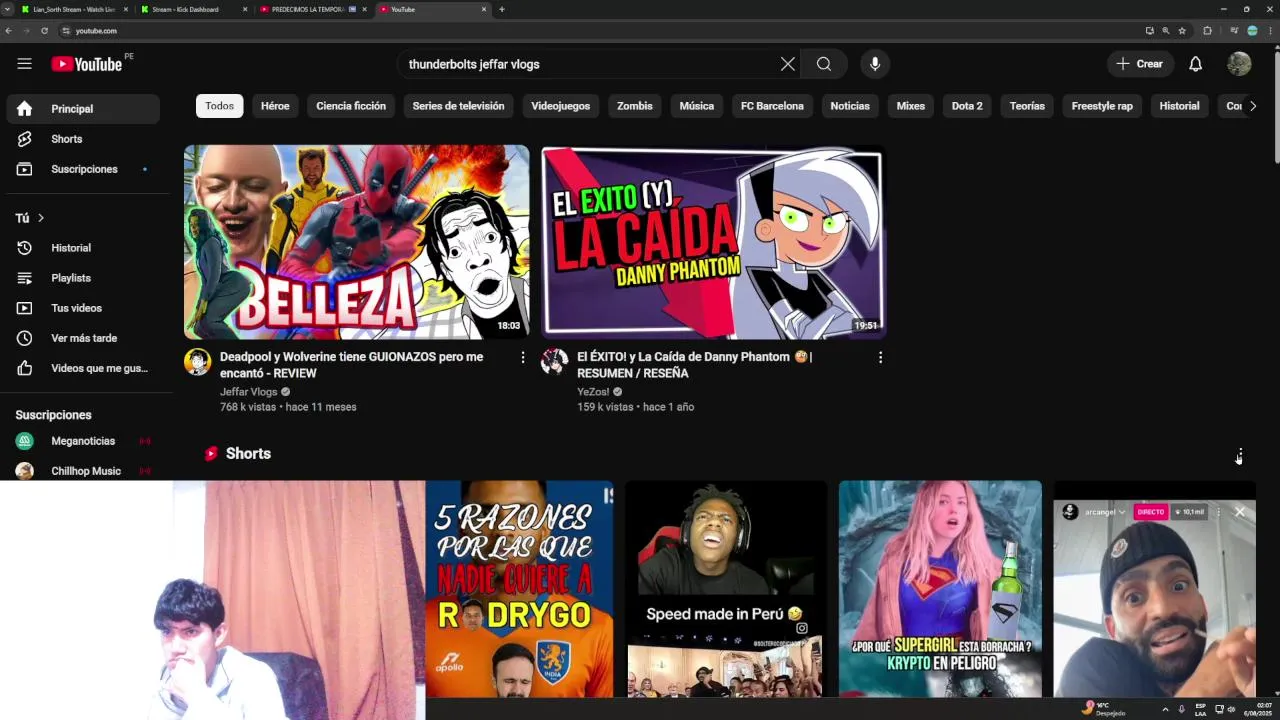Switch to the PREDECIMOS LA TEMPORADA tab

313,9
